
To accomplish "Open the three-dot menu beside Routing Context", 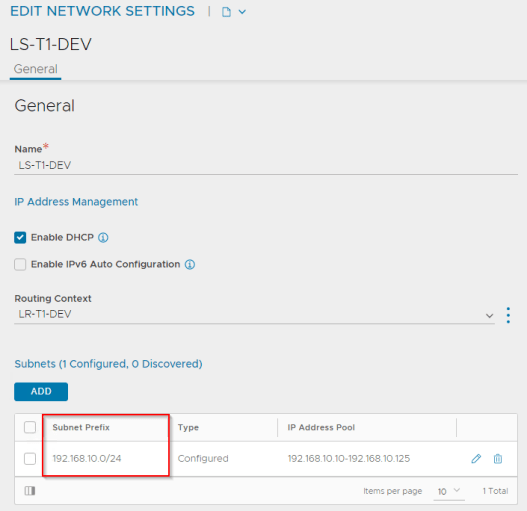I will (x=508, y=315).
